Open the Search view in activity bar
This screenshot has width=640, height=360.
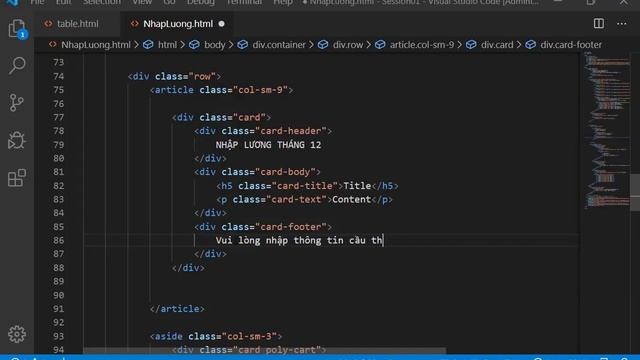pyautogui.click(x=17, y=65)
